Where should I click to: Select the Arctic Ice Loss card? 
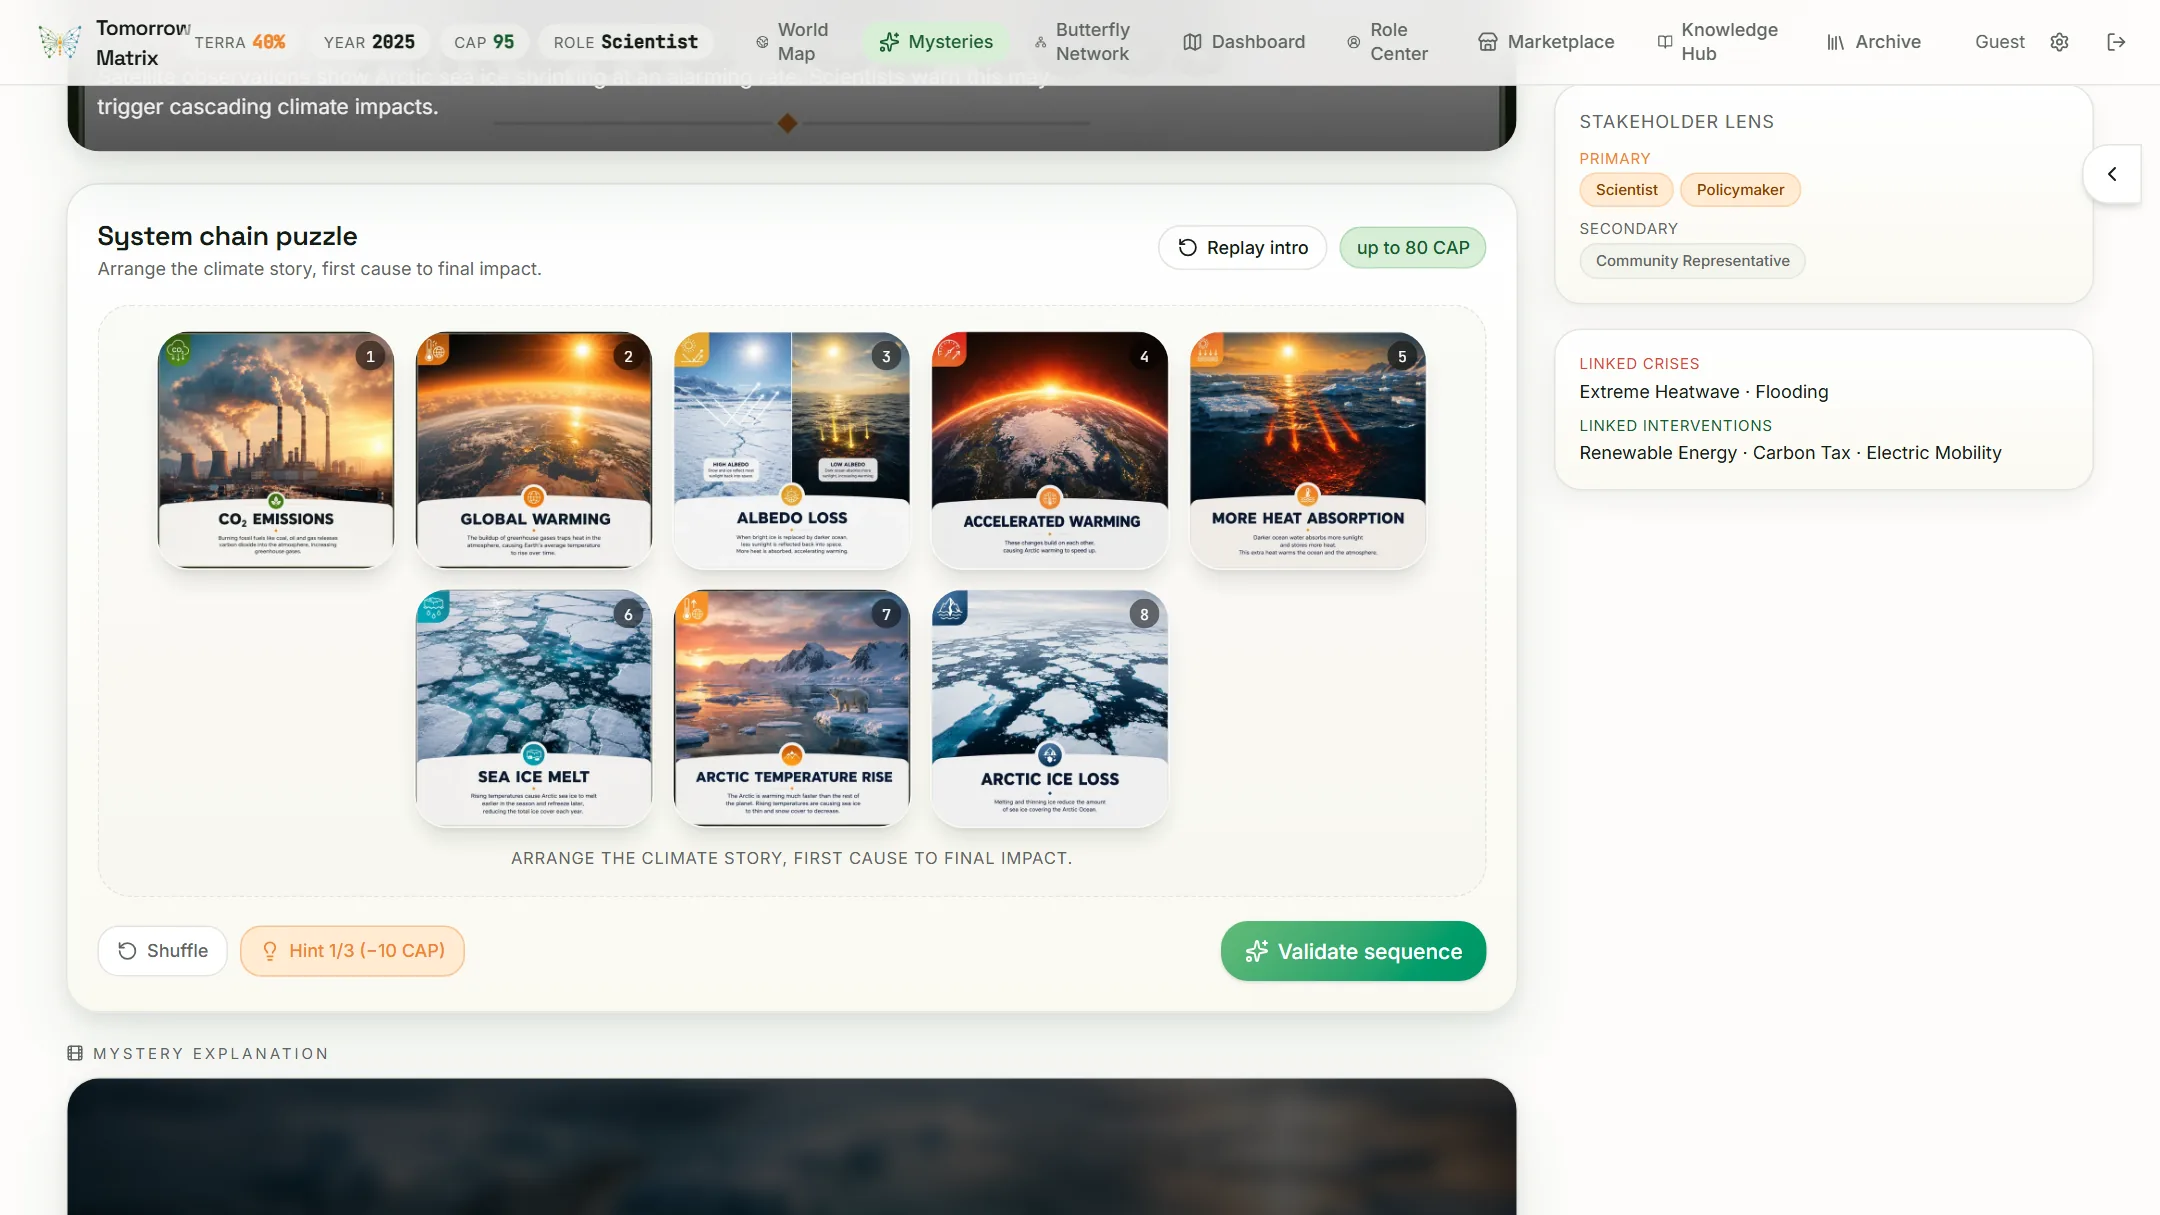coord(1050,708)
